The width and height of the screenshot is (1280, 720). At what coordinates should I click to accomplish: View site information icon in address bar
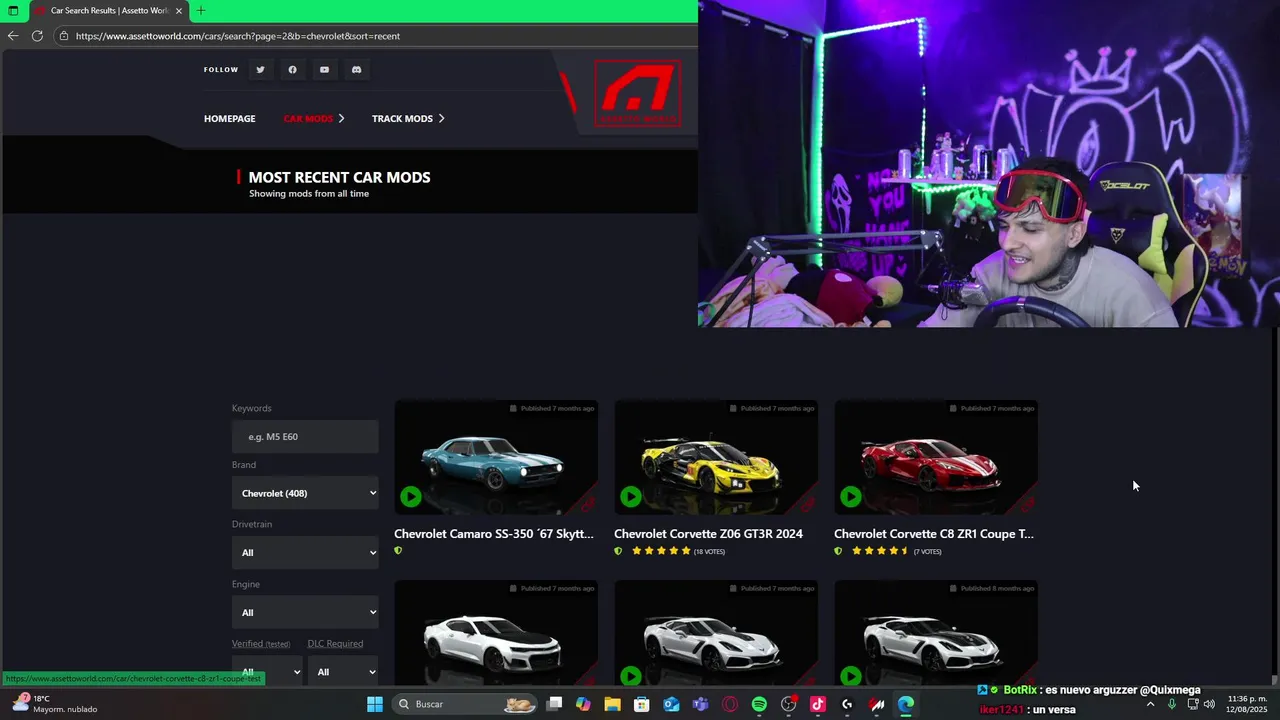(x=64, y=36)
